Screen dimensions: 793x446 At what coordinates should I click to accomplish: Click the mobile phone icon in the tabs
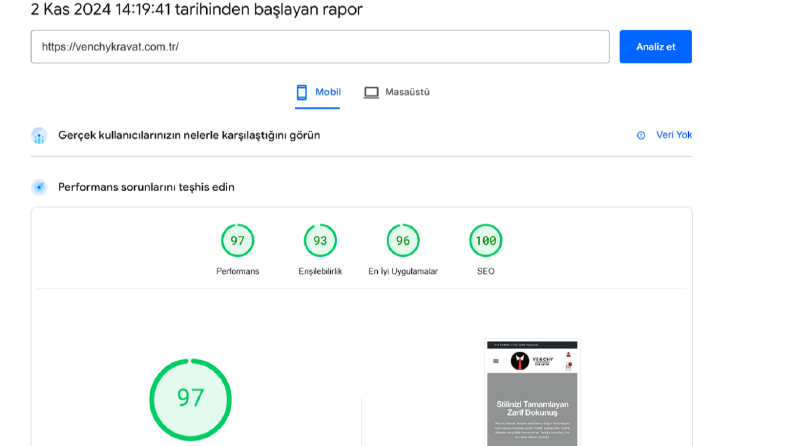coord(302,93)
